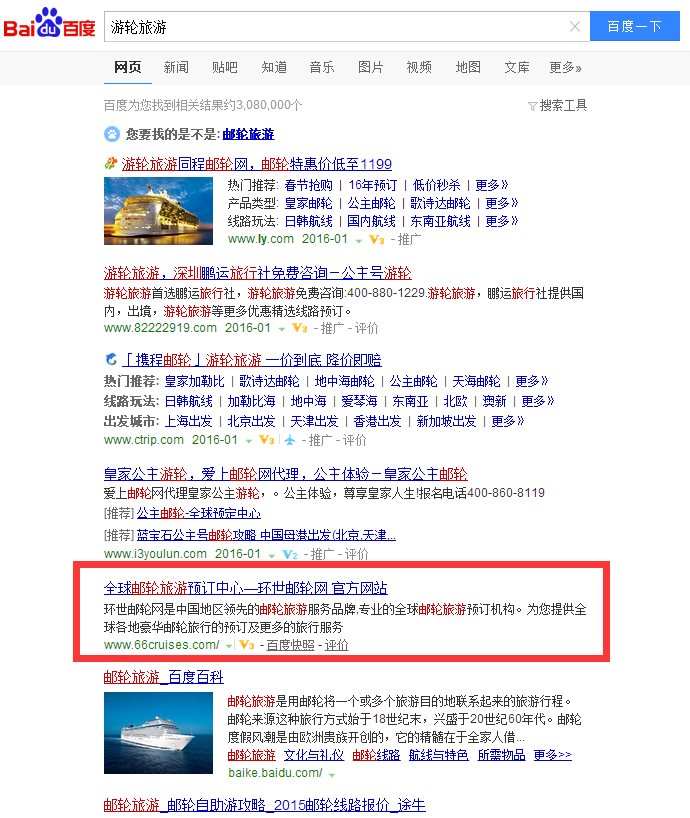Expand the arrow next to www.ly.com 2016-01
Image resolution: width=690 pixels, height=818 pixels.
[x=358, y=241]
